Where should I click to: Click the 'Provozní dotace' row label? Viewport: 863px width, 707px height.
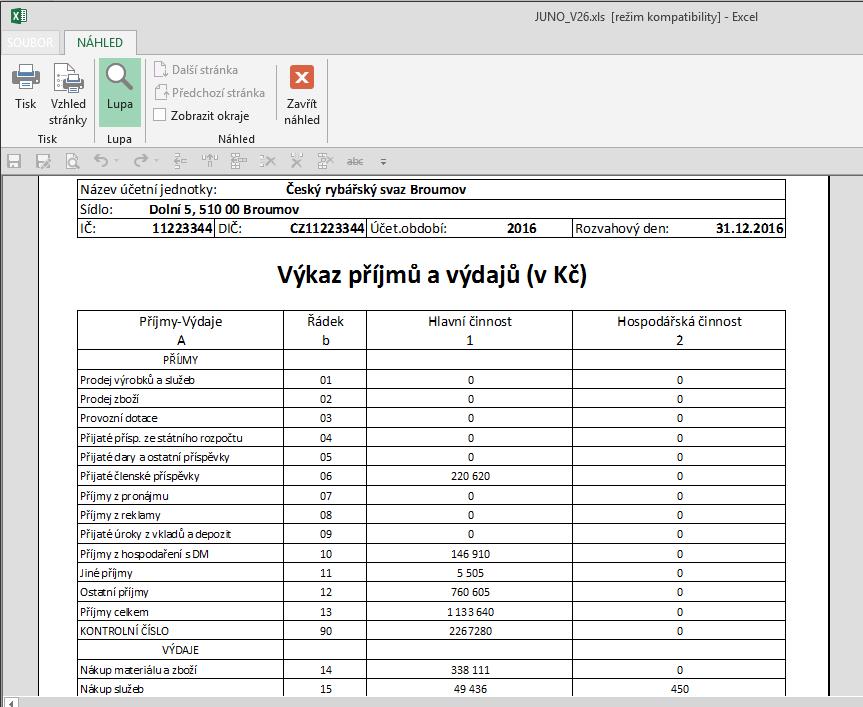[x=119, y=418]
